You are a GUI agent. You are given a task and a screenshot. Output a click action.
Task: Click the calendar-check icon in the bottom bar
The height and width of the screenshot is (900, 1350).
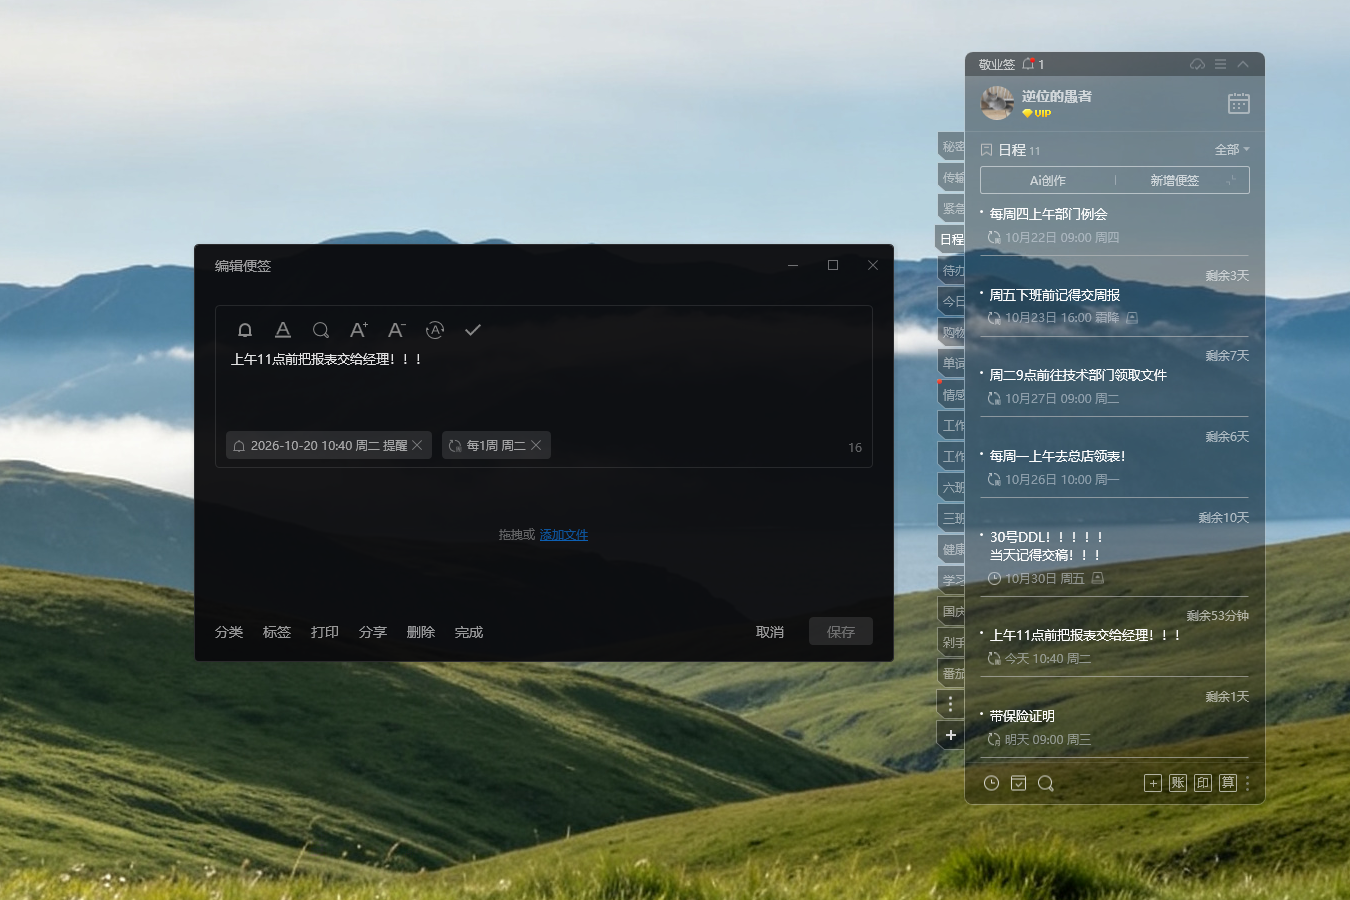tap(1018, 783)
